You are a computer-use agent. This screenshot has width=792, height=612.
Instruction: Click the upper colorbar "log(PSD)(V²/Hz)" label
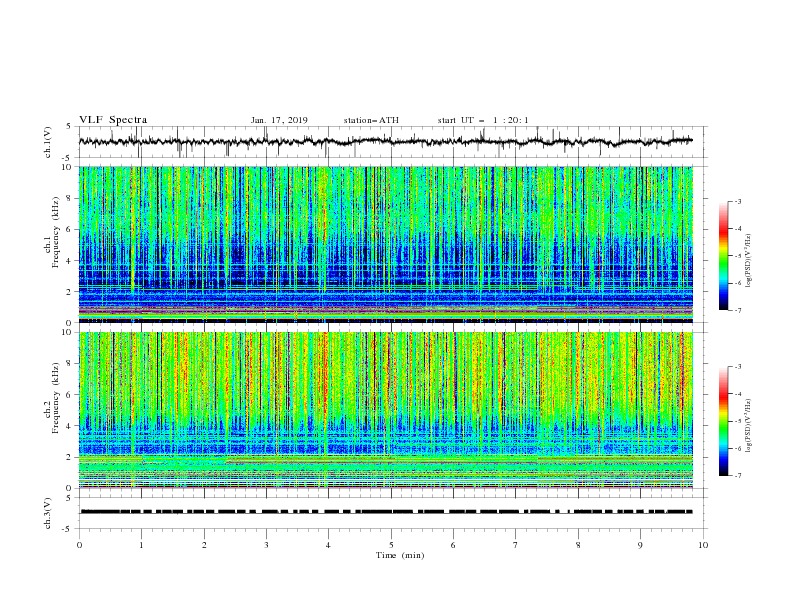click(x=749, y=261)
